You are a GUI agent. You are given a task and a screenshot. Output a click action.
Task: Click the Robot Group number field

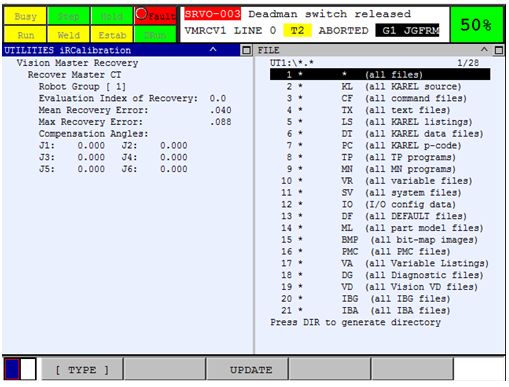116,87
